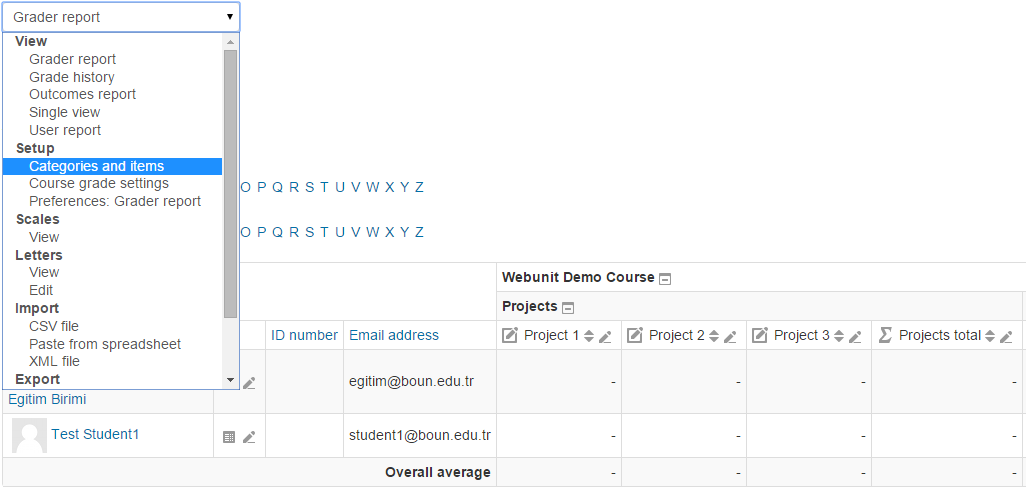Click the Test Student1 avatar picture
Screen dimensions: 1026x489
29,436
